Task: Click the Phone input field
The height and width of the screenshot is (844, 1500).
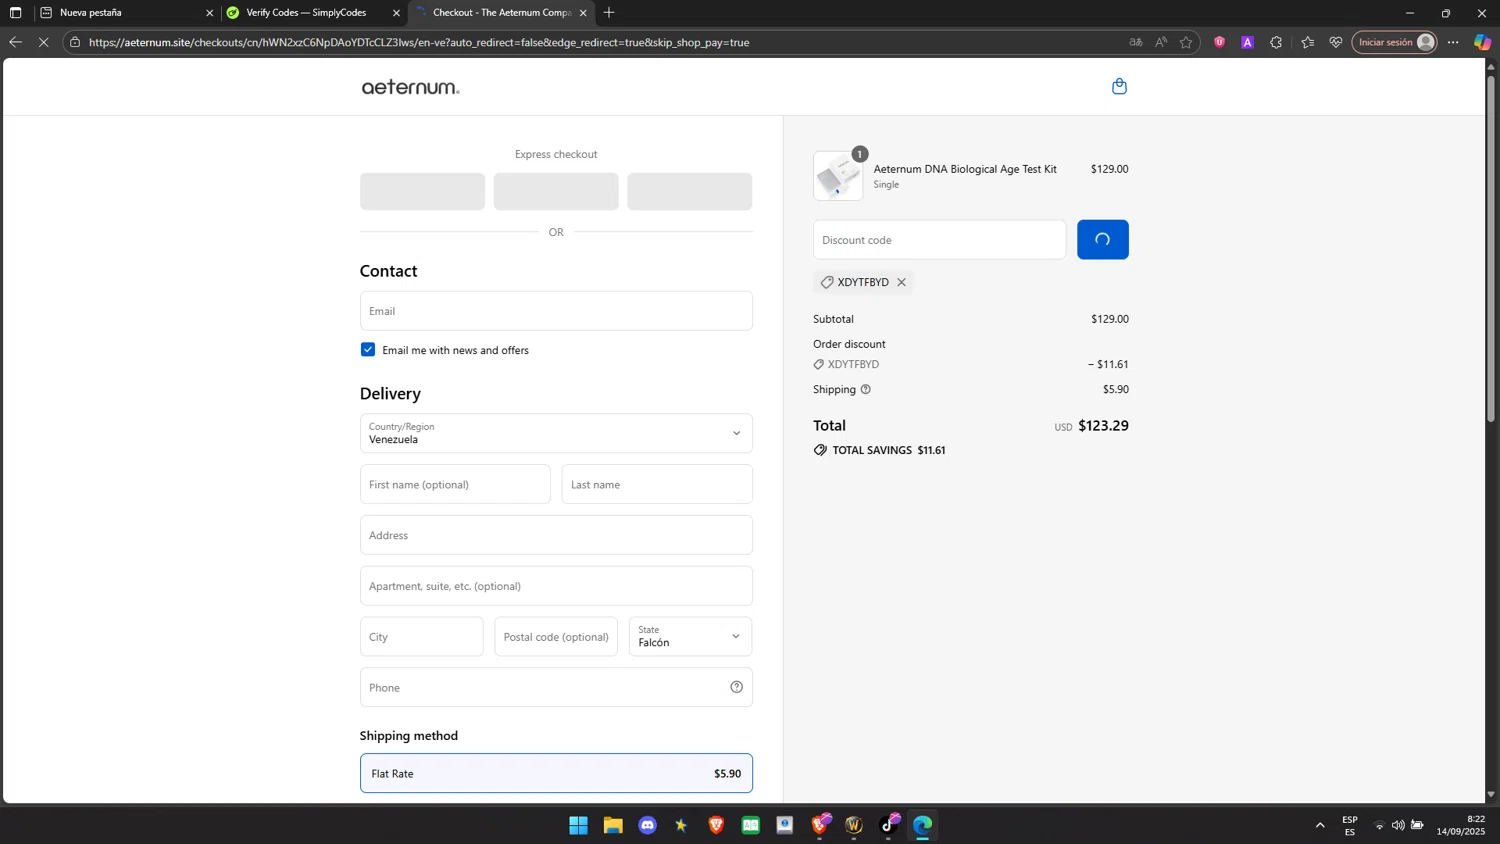Action: (556, 687)
